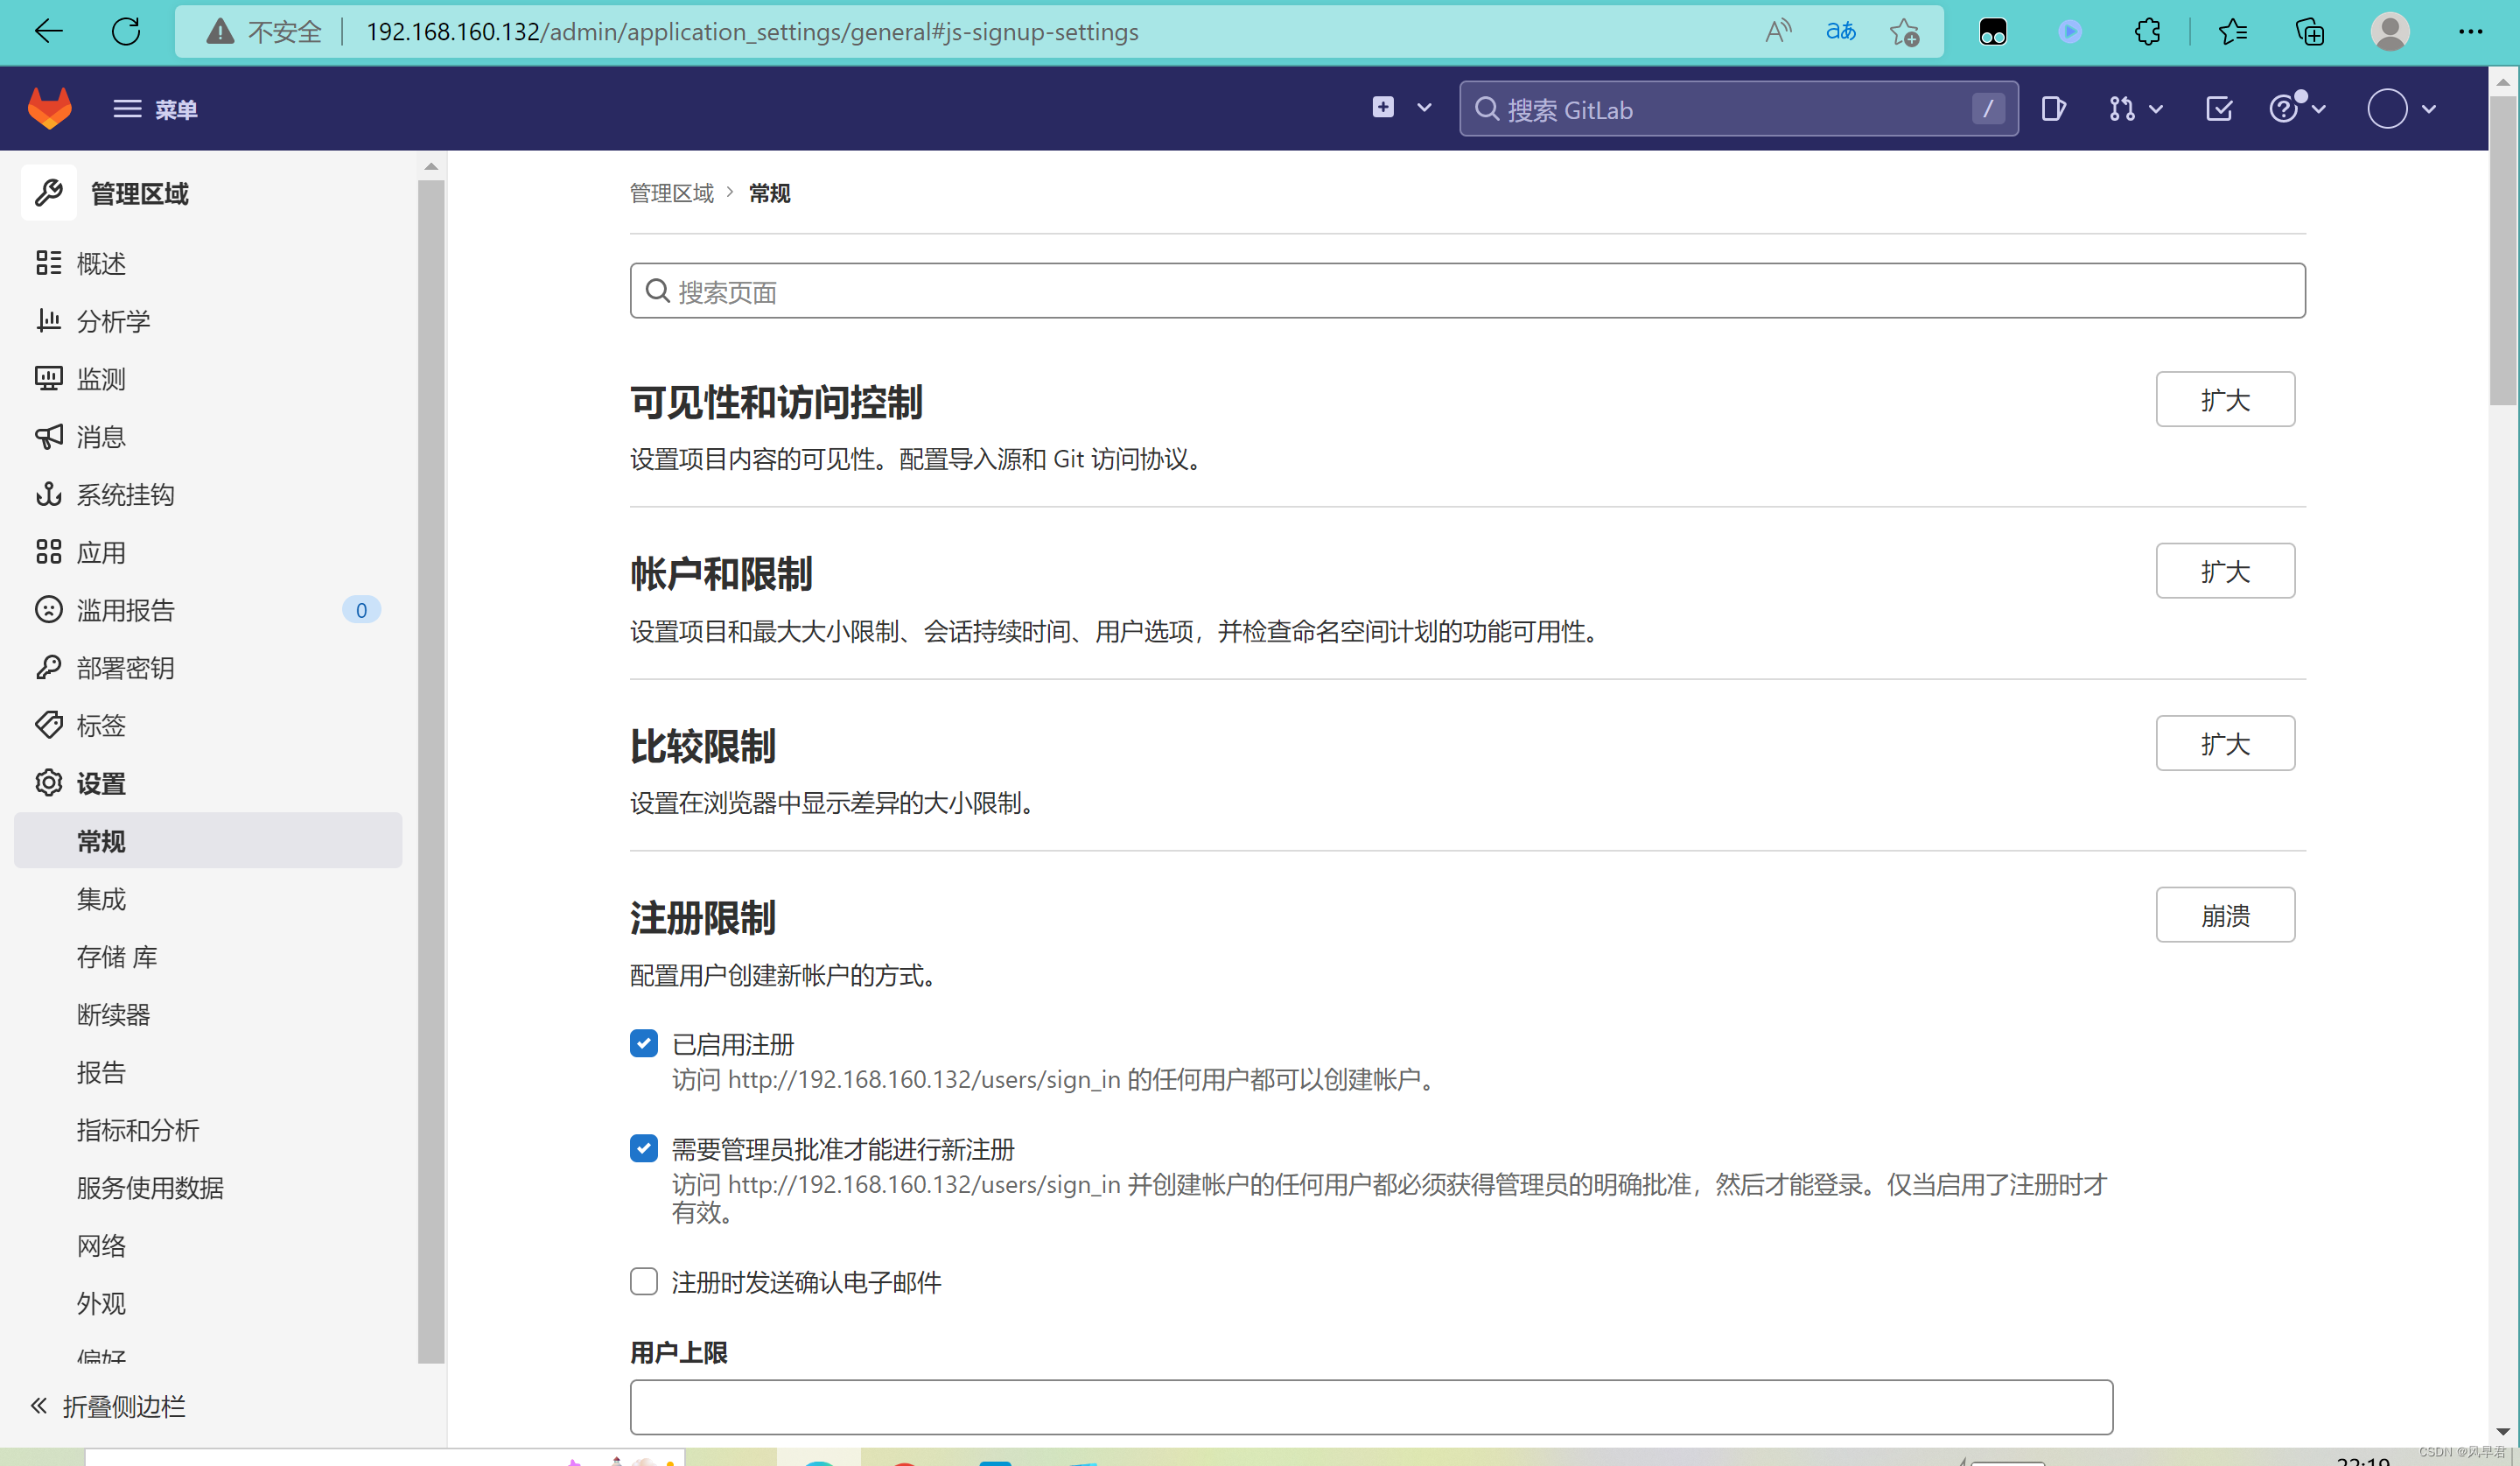
Task: Go back with browser back arrow
Action: click(x=48, y=32)
